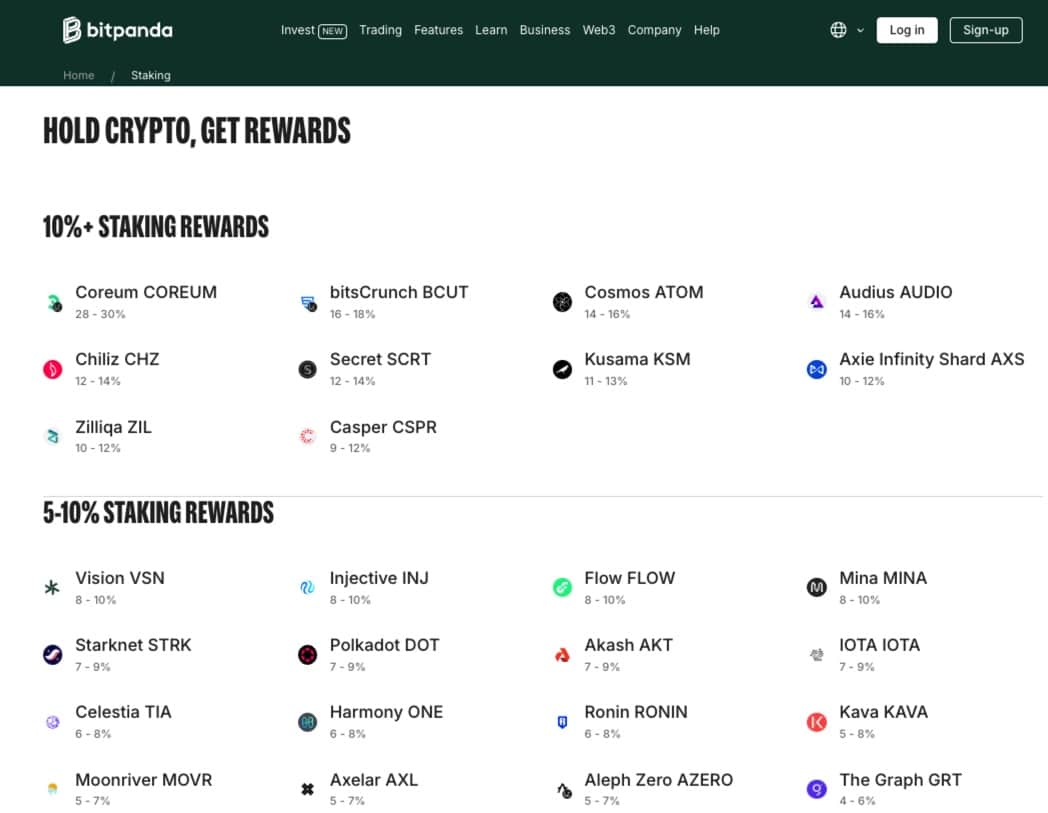Screen dimensions: 1048x813
Task: Click the Axie Infinity Shard icon
Action: click(817, 370)
